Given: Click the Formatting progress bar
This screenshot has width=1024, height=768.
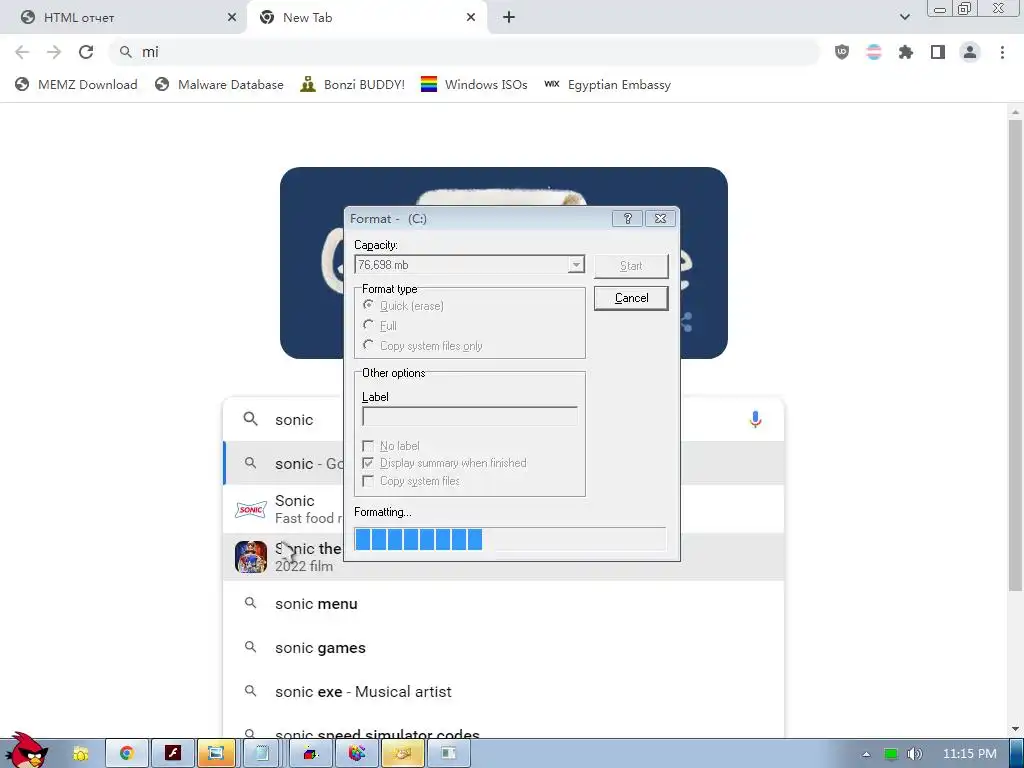Looking at the screenshot, I should (510, 539).
